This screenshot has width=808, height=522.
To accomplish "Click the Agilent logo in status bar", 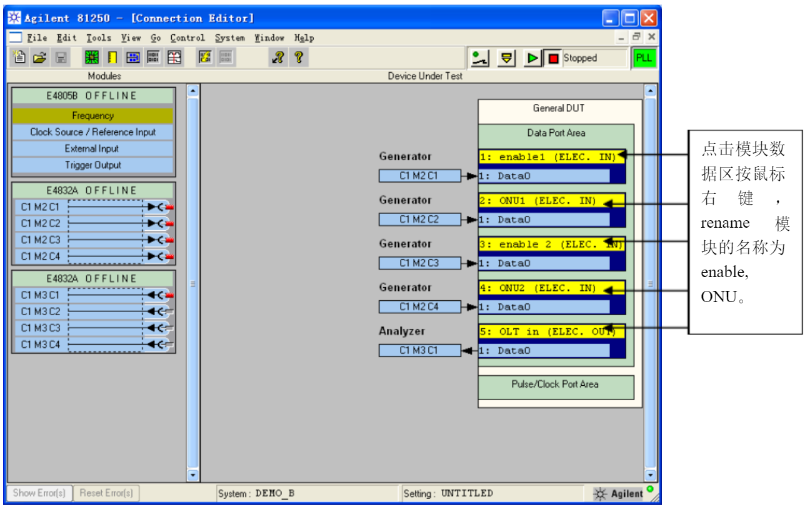I will click(619, 493).
